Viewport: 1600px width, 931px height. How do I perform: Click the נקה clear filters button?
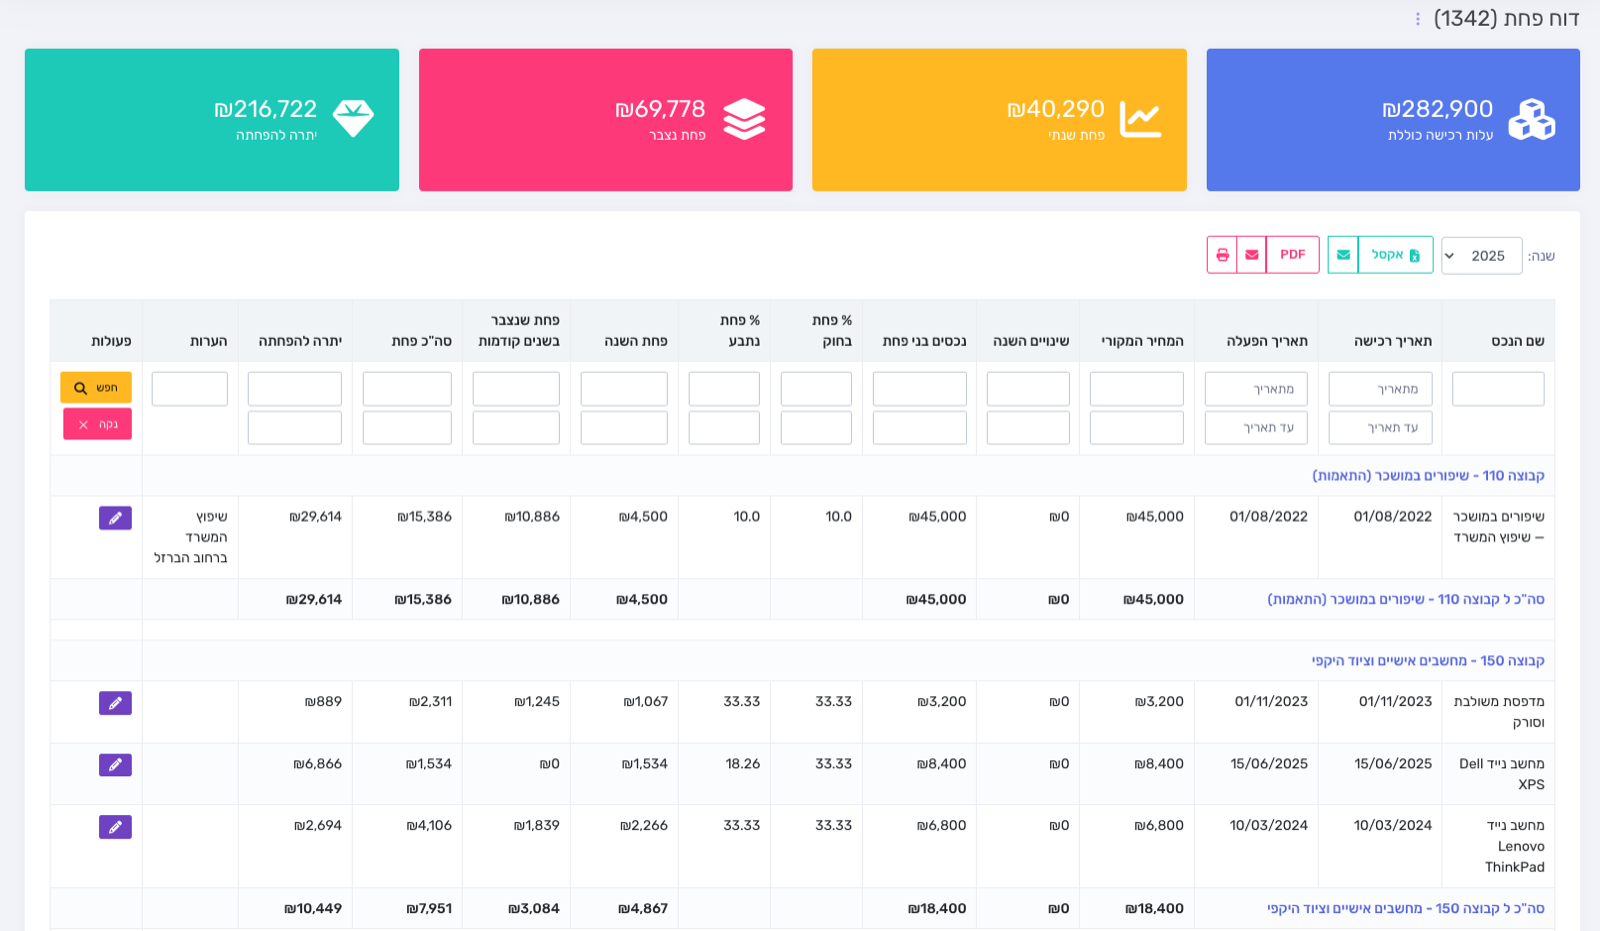tap(97, 424)
